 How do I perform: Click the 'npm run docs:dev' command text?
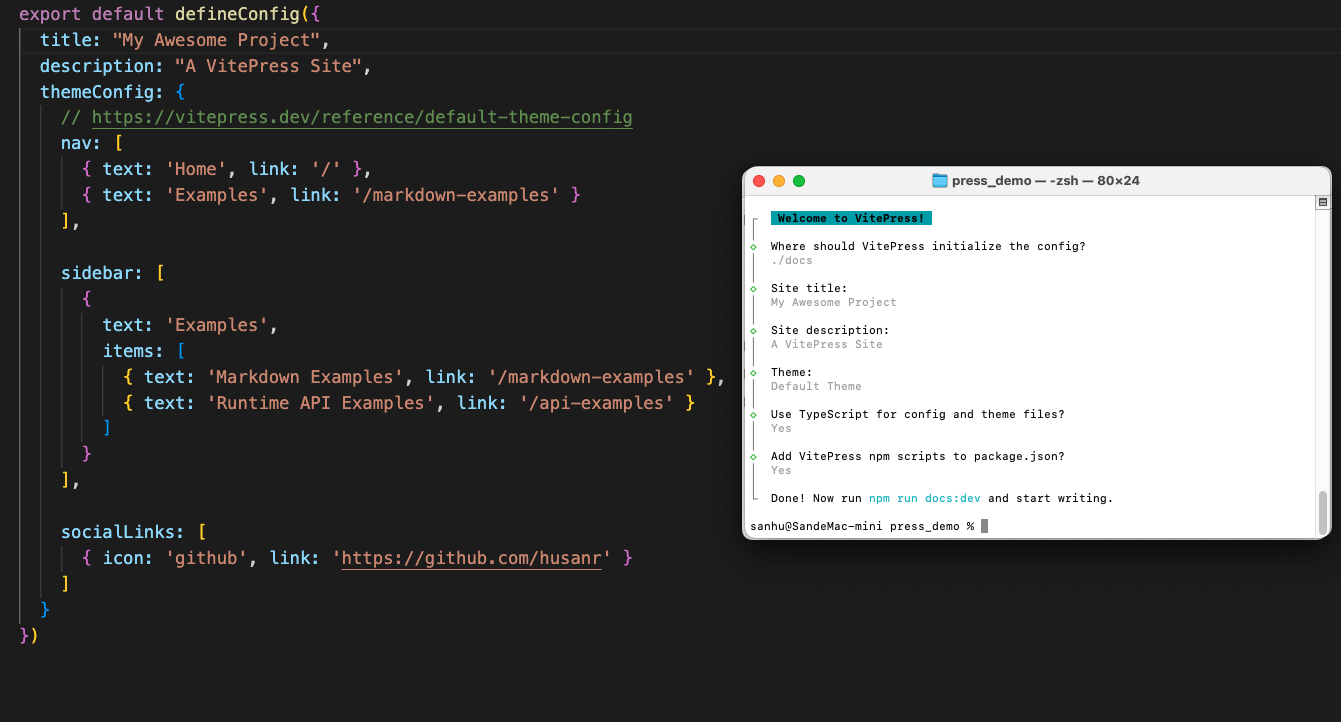coord(925,498)
